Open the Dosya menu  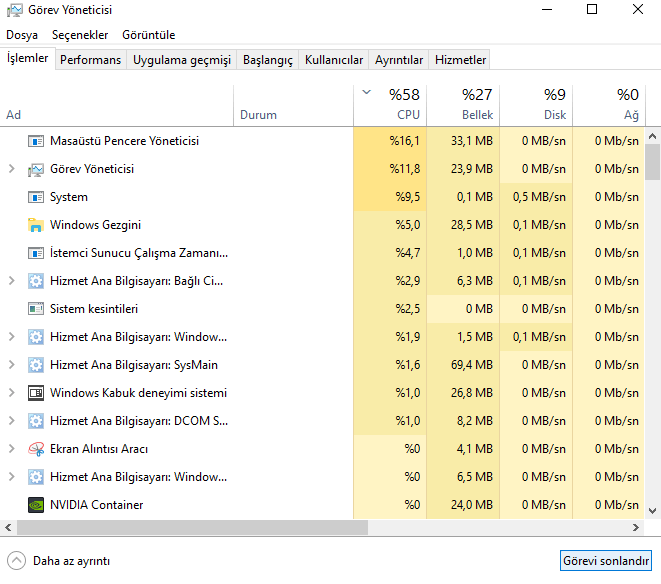pos(22,35)
